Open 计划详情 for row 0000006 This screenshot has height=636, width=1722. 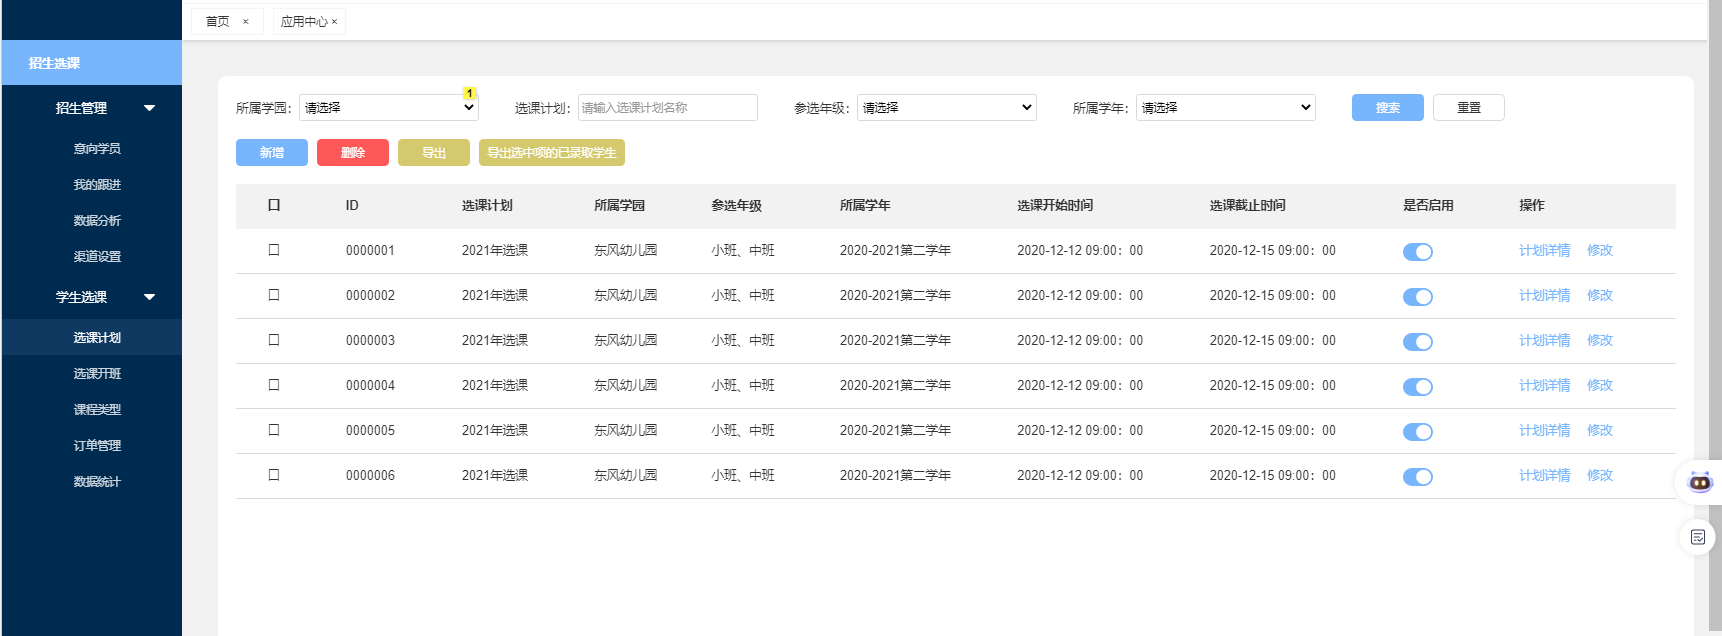tap(1545, 475)
